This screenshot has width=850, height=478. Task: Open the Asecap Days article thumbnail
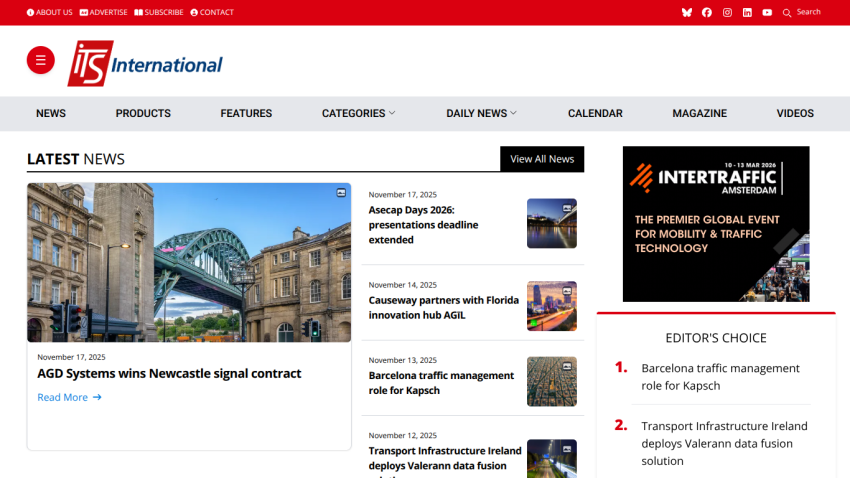pos(552,223)
